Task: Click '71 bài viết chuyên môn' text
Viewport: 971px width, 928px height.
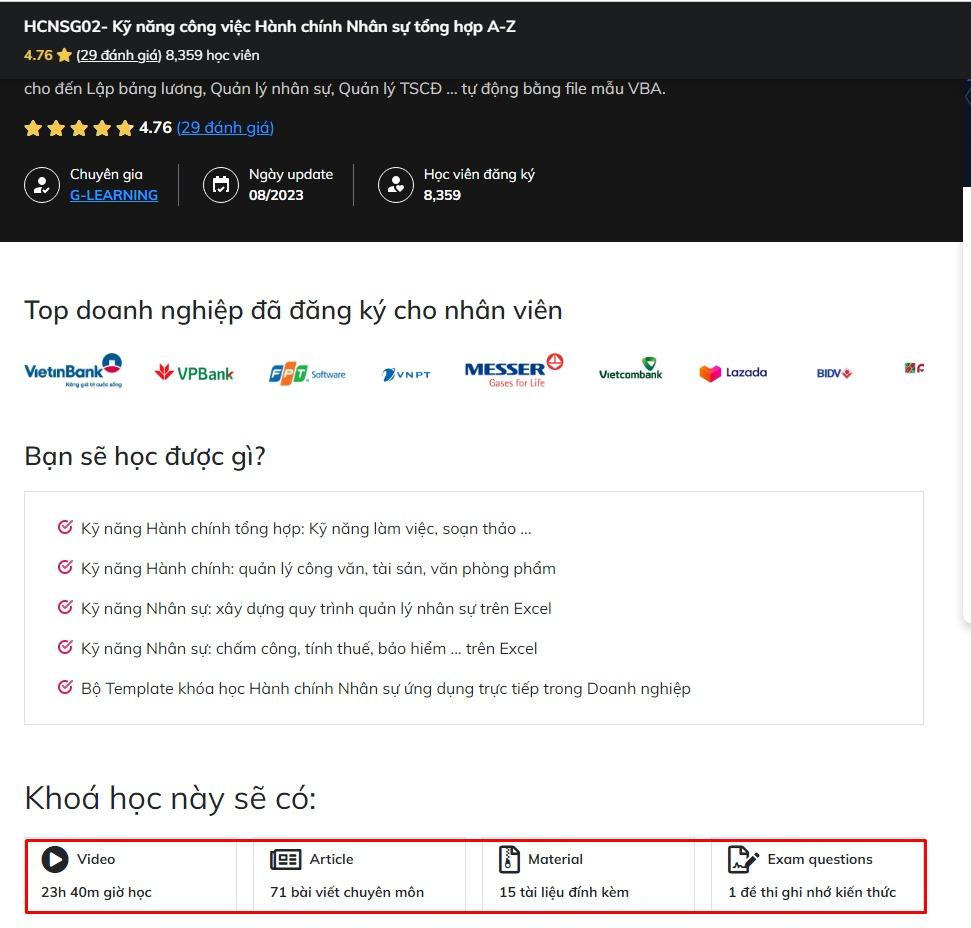Action: pos(347,892)
